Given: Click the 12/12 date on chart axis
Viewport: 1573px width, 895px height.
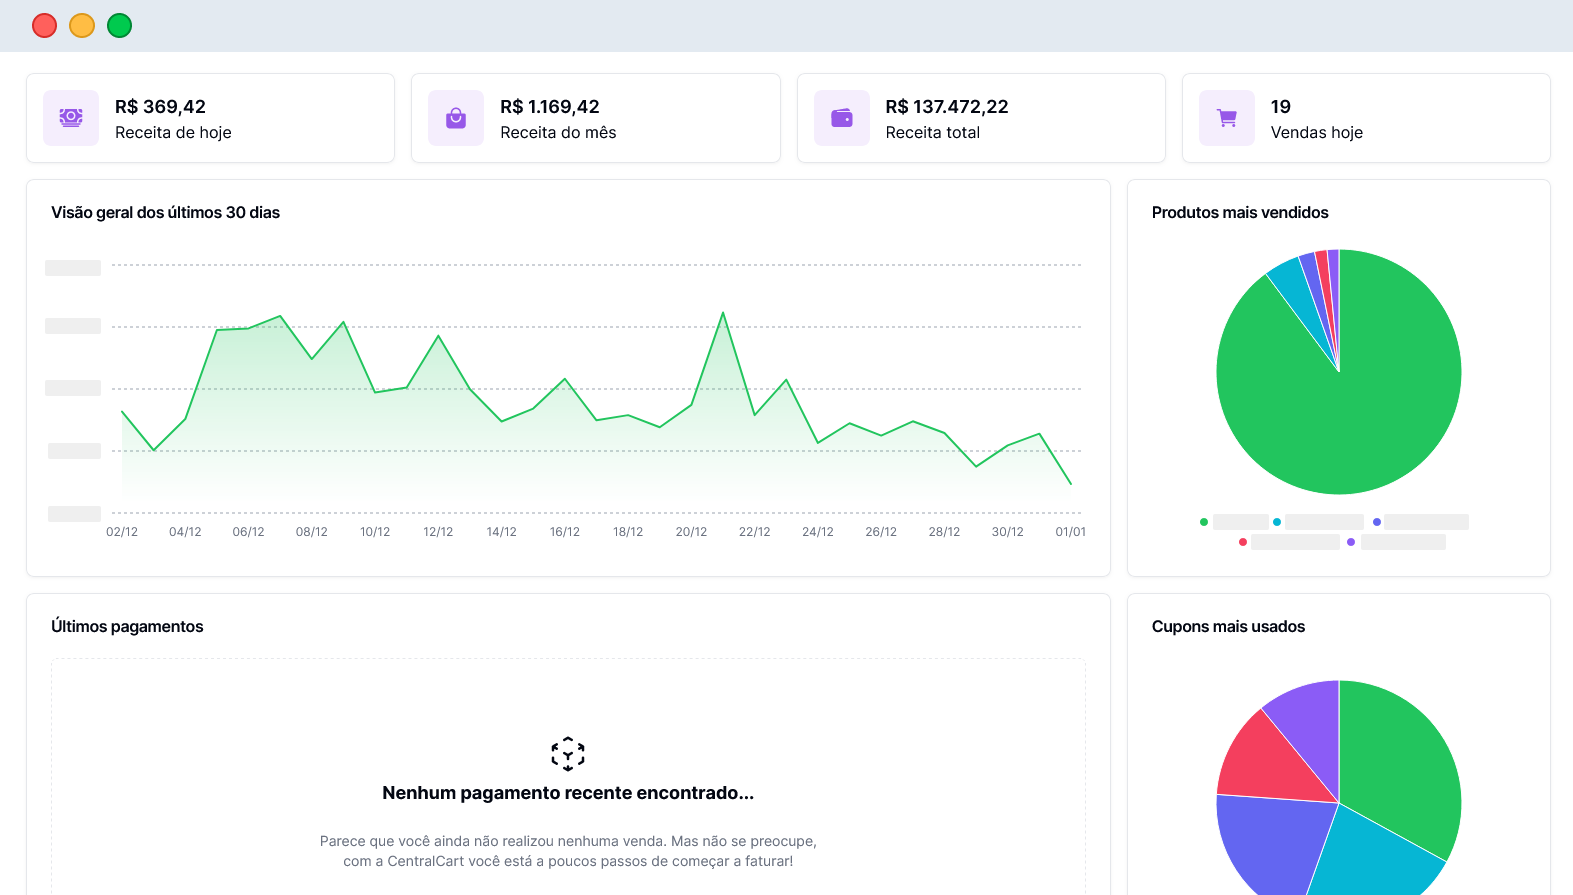Looking at the screenshot, I should point(438,532).
